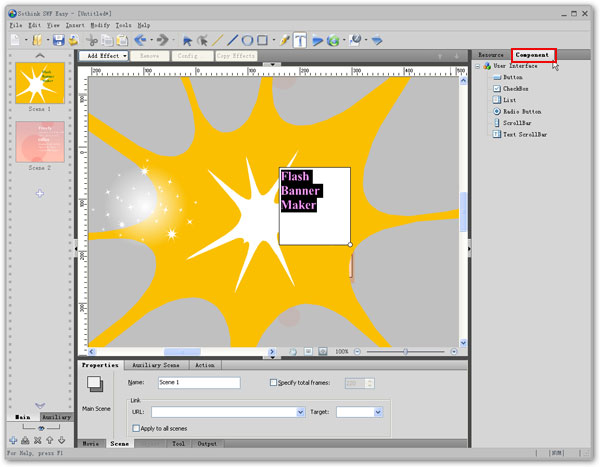
Task: Switch to the Movie bottom tab
Action: tap(91, 444)
